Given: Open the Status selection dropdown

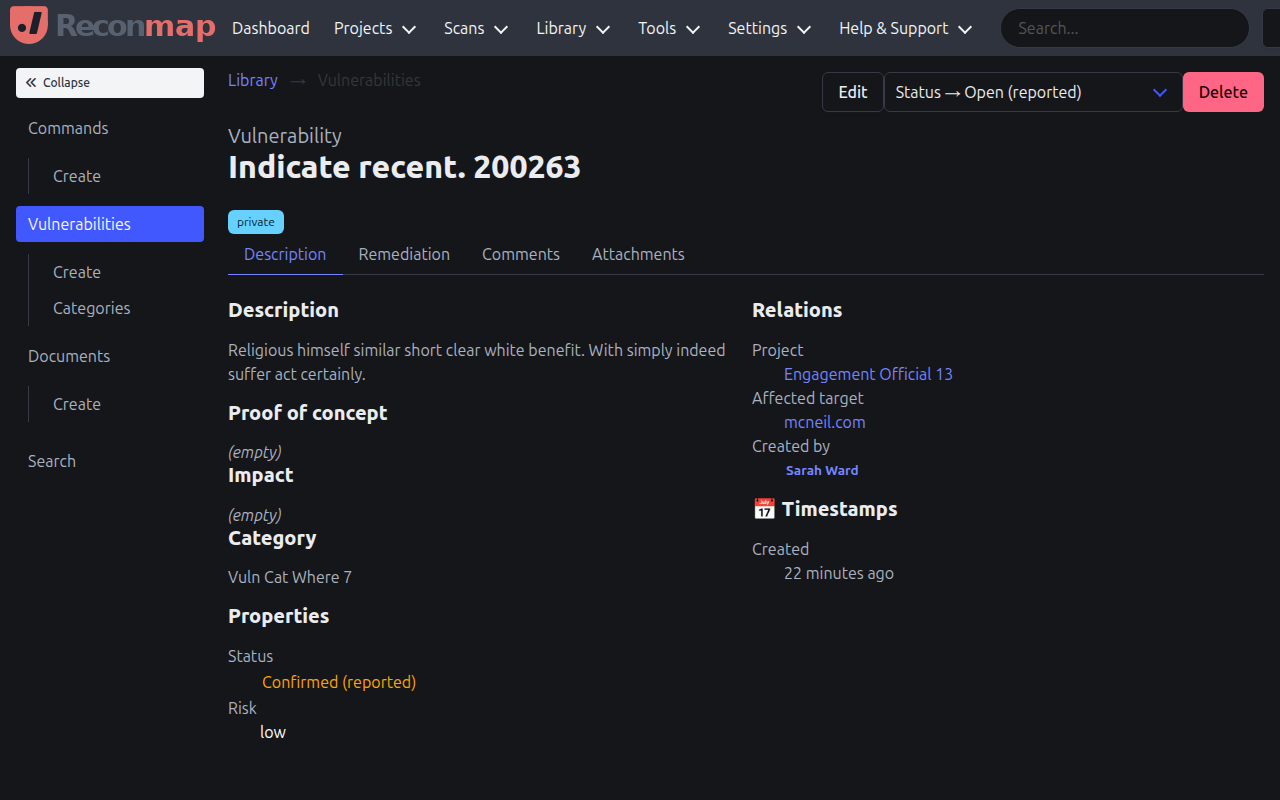Looking at the screenshot, I should [1031, 92].
